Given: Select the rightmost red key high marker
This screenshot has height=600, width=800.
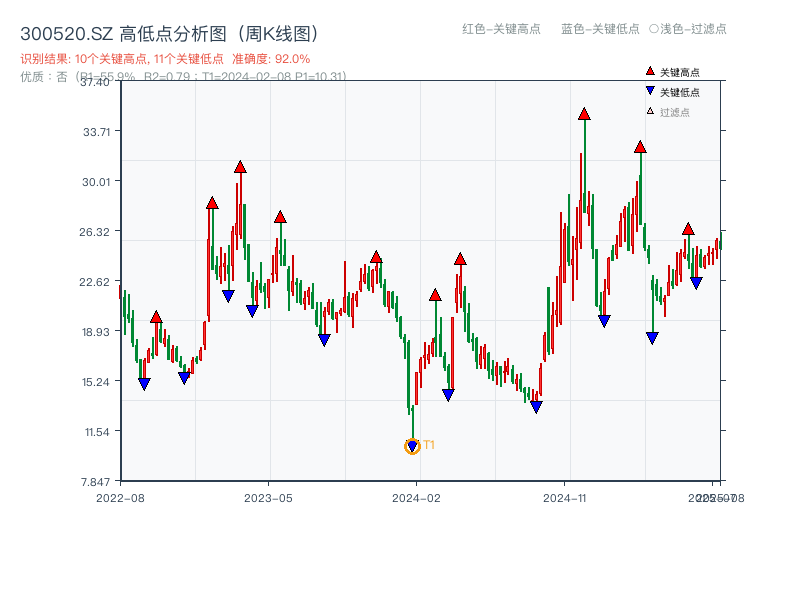Looking at the screenshot, I should tap(688, 228).
